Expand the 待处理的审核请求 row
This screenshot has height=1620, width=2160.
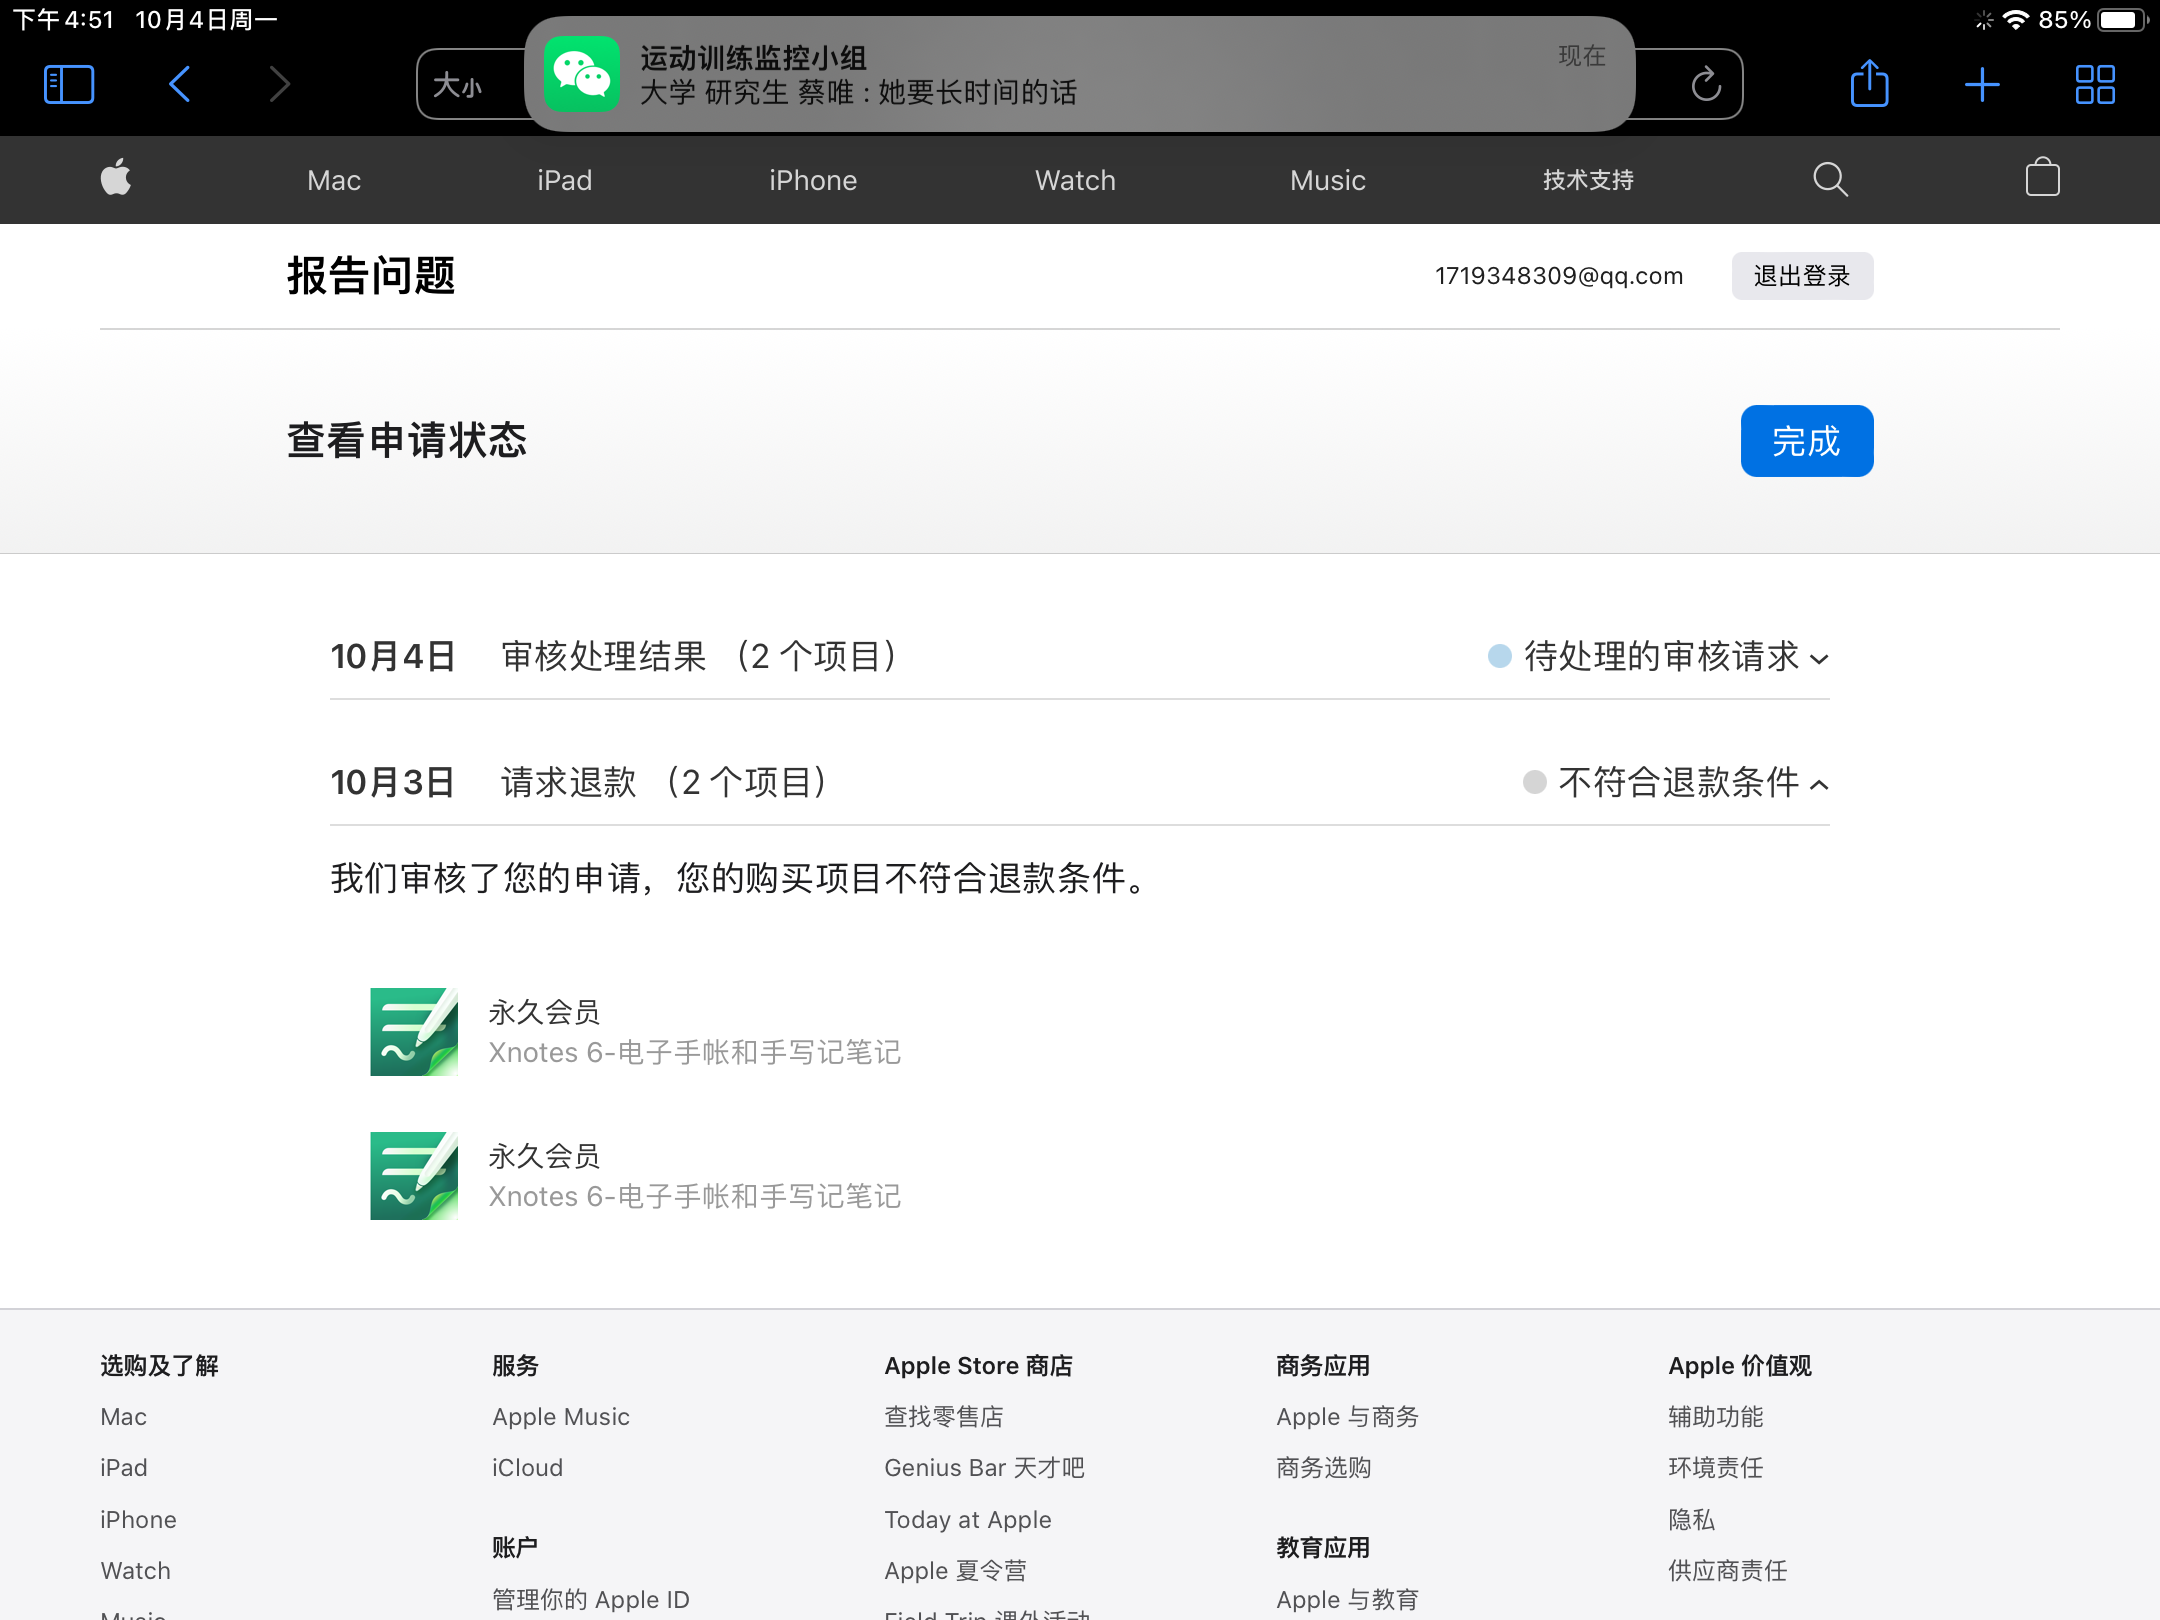click(1660, 657)
